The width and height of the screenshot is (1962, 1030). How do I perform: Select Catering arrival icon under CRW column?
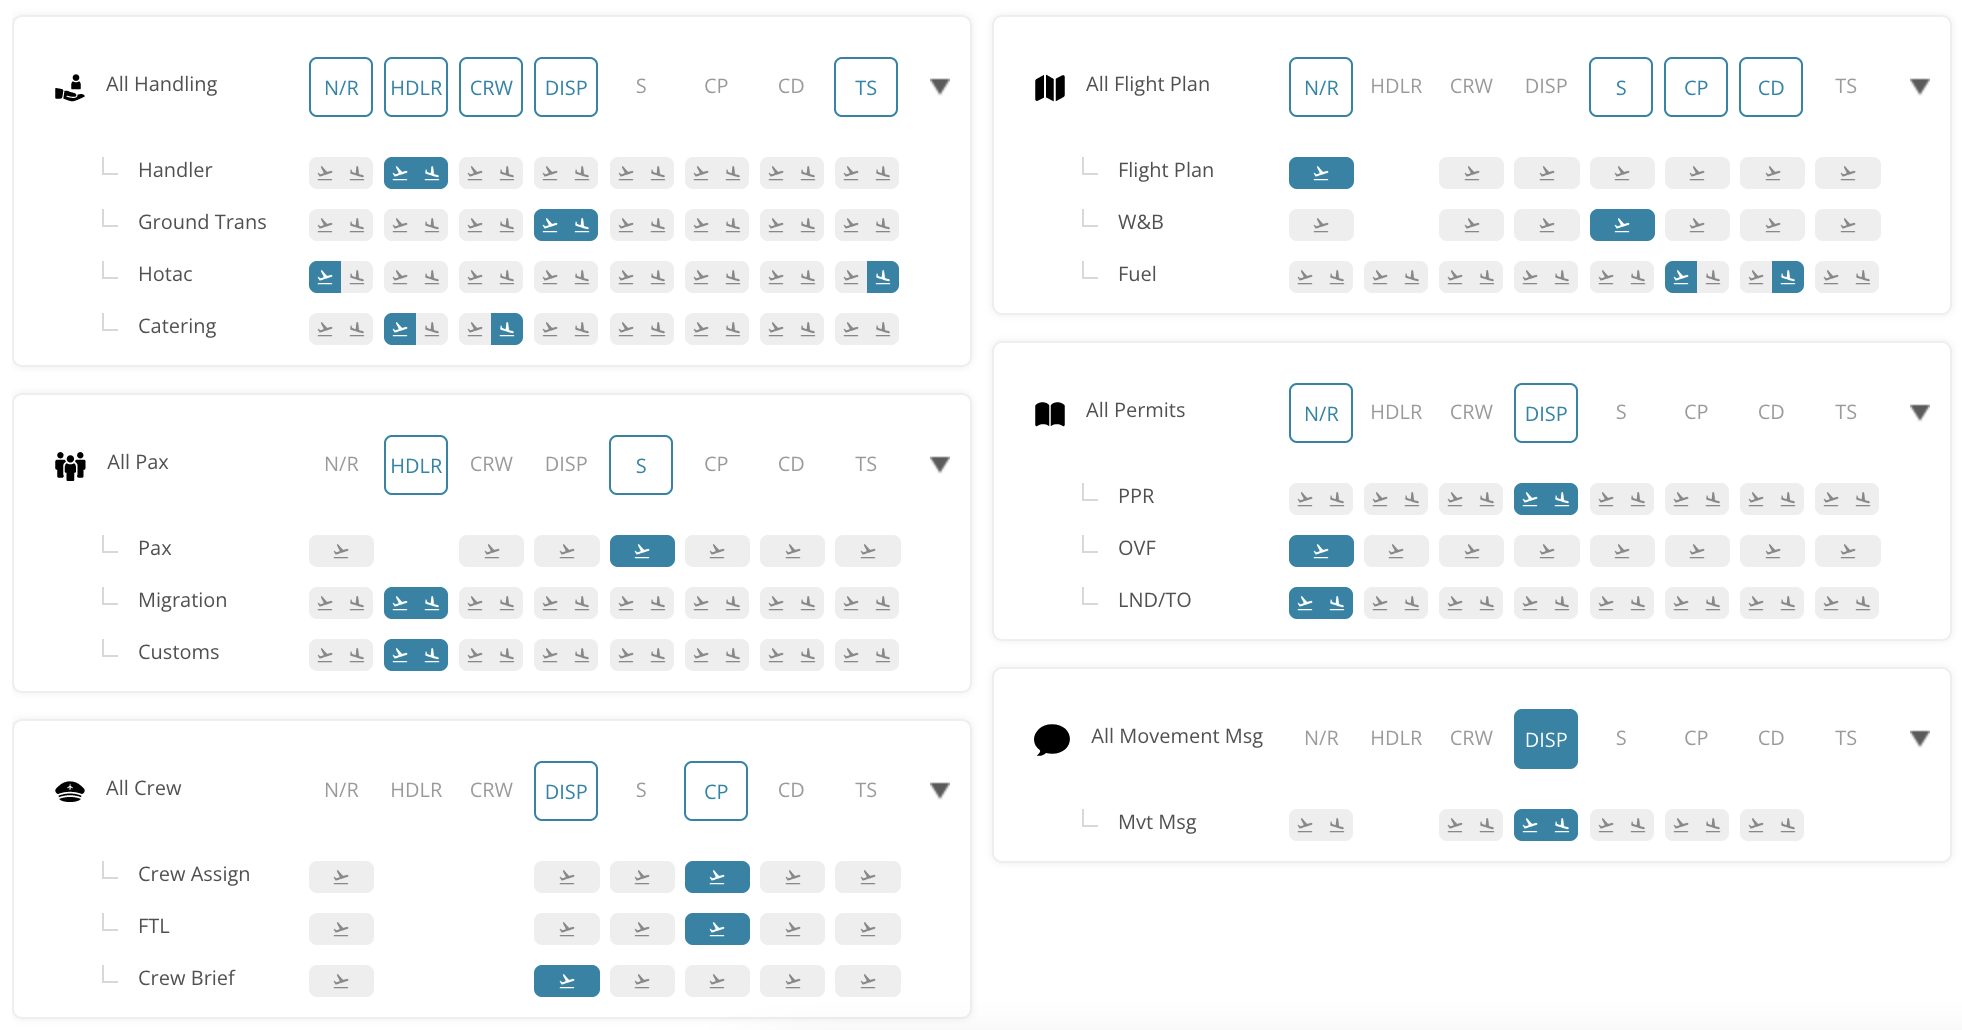[x=507, y=329]
